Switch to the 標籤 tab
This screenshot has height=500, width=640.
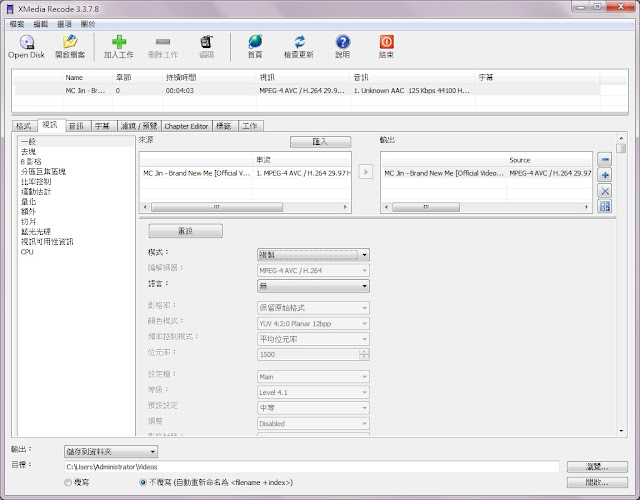tap(224, 126)
